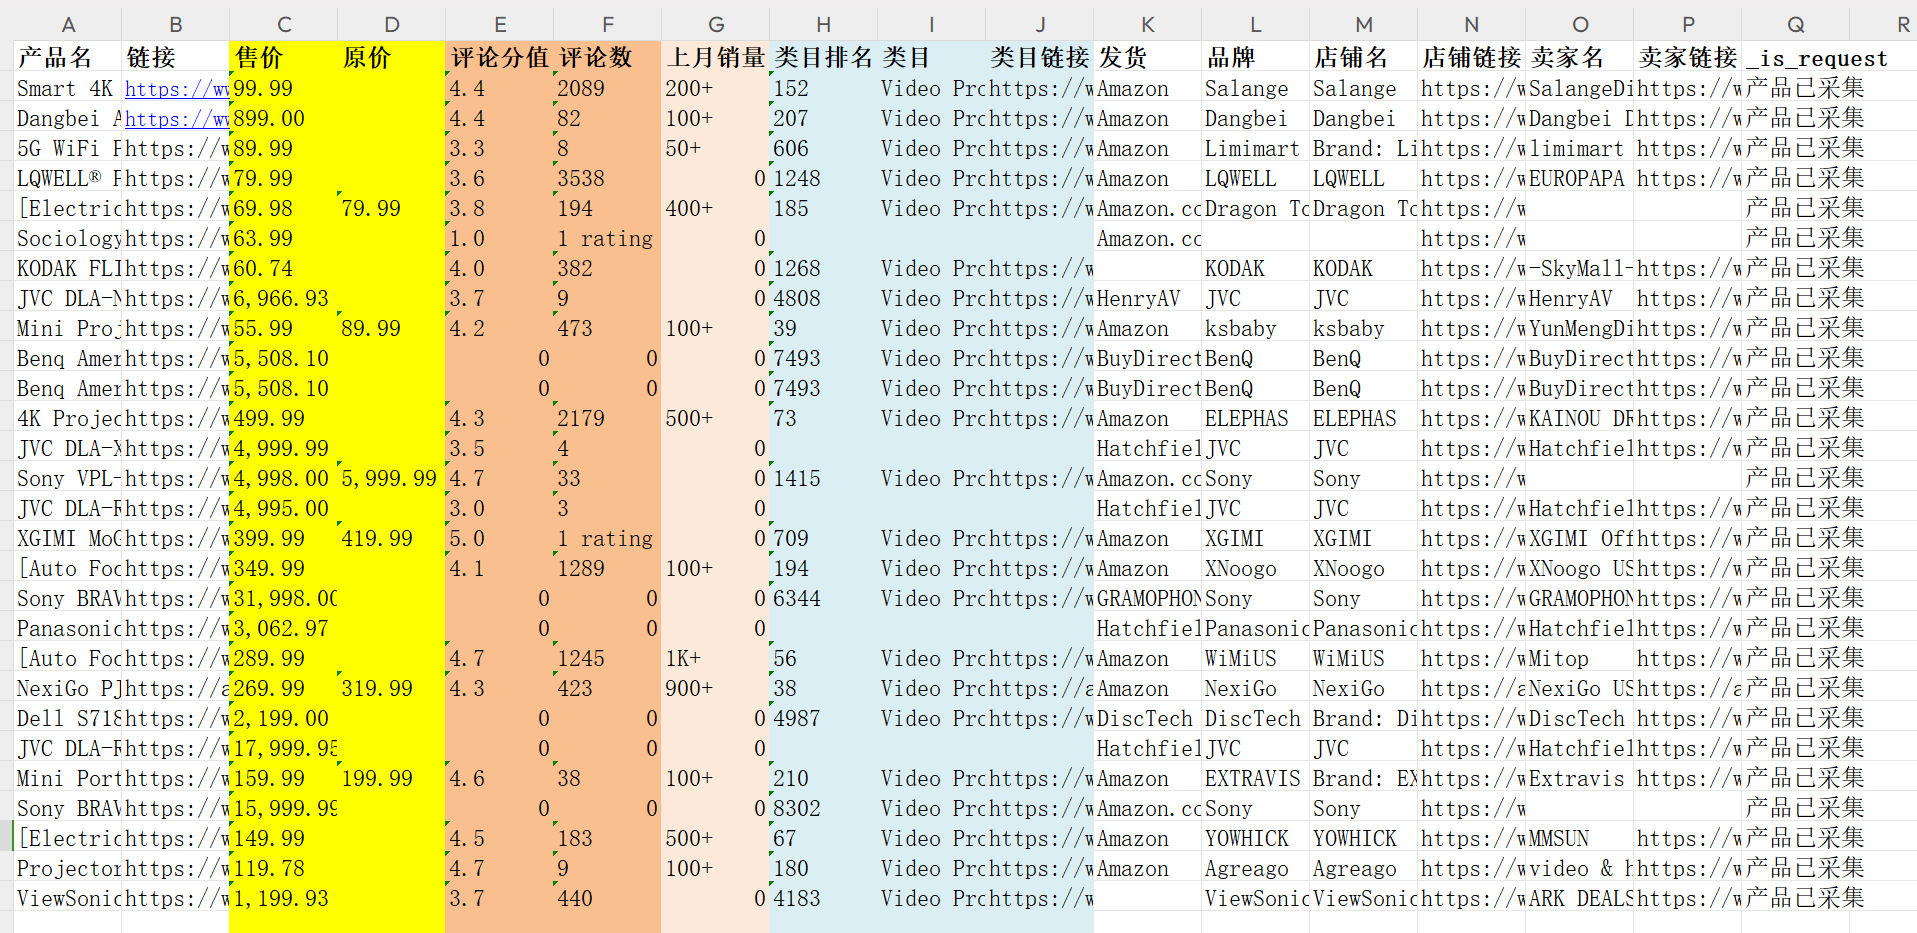Select column A header
Image resolution: width=1917 pixels, height=933 pixels.
pos(67,24)
